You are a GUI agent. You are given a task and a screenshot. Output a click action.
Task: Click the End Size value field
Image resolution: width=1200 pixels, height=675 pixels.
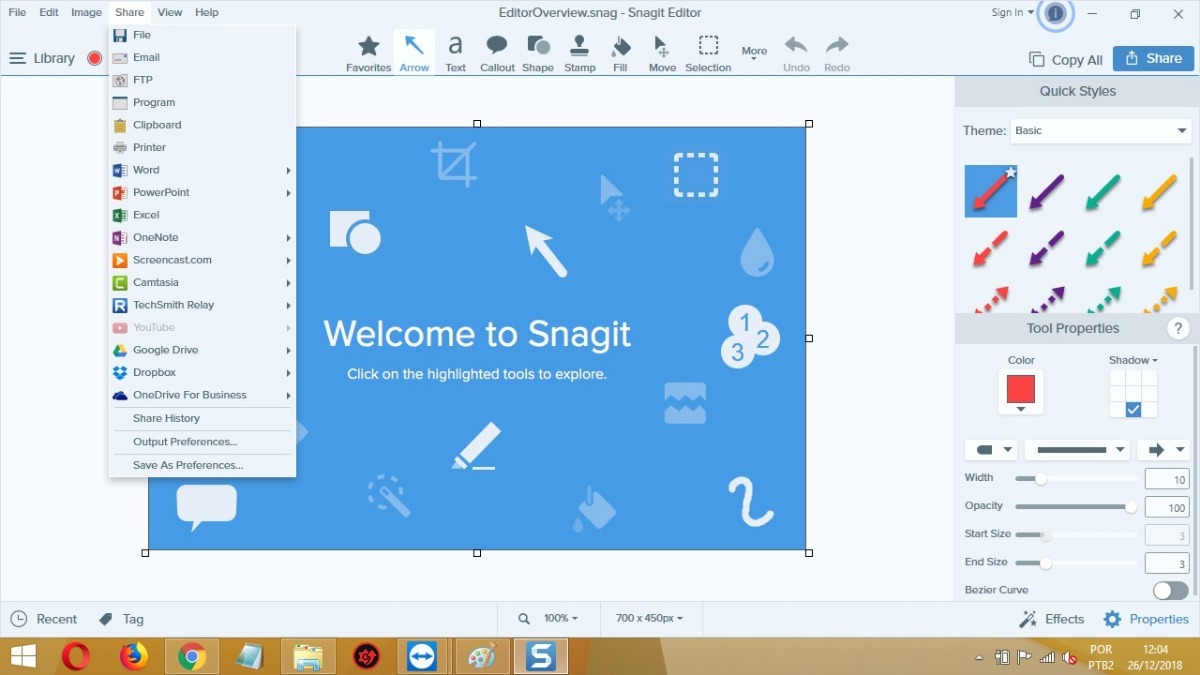click(x=1167, y=563)
